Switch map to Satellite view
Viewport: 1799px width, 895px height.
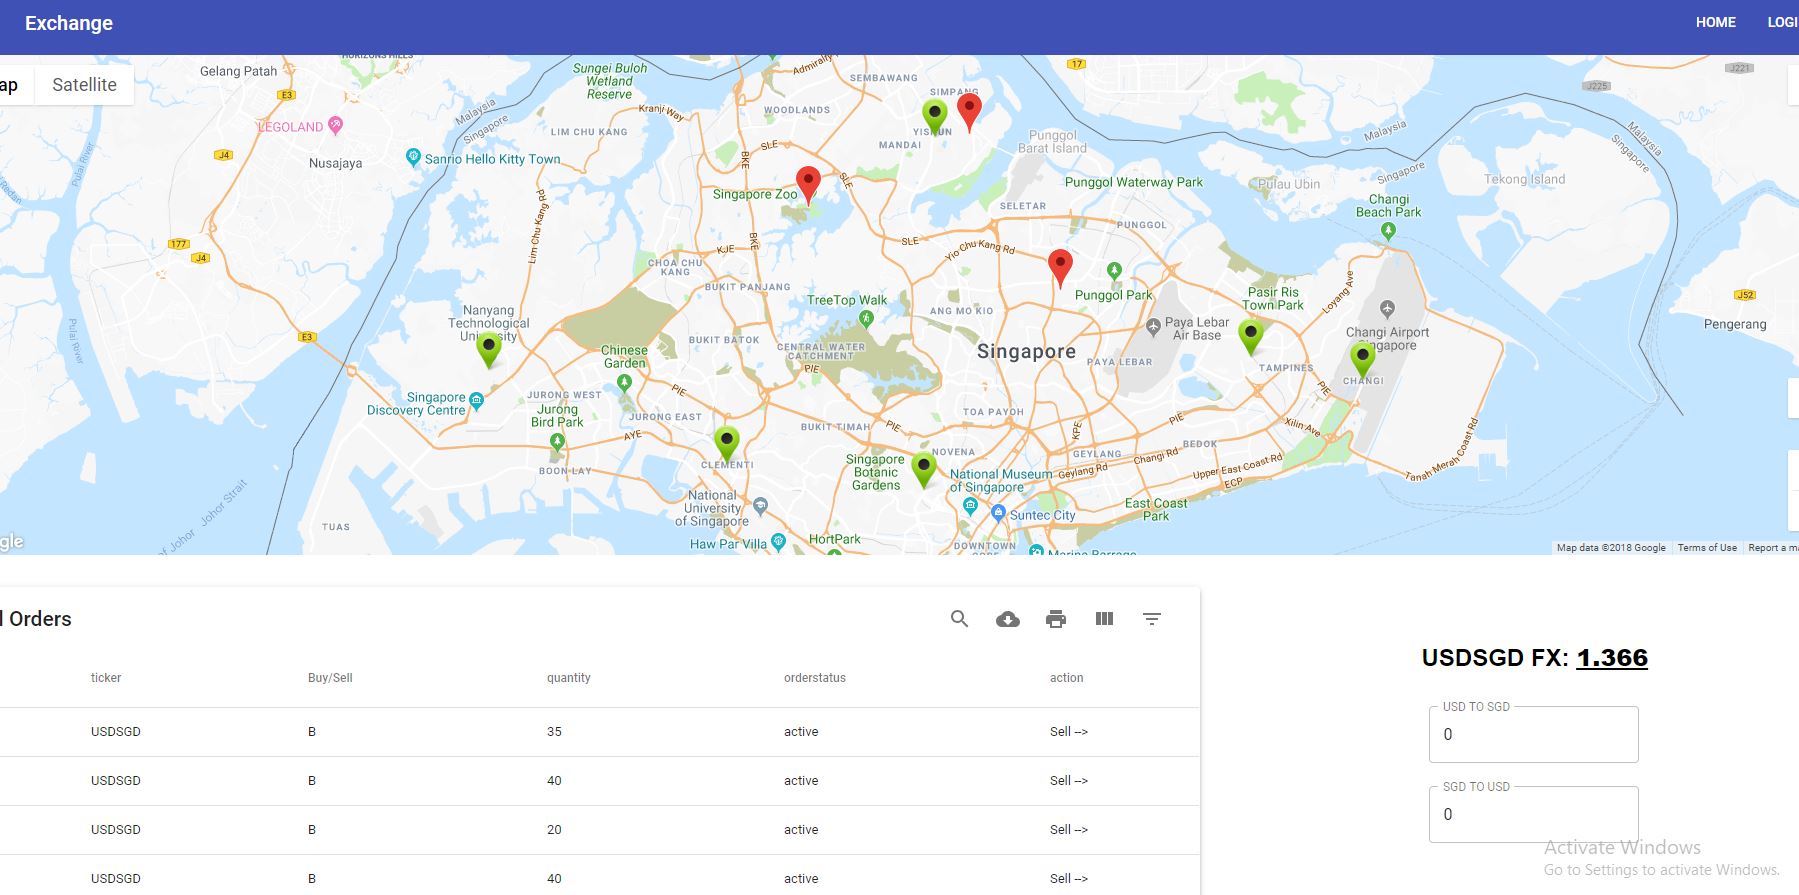(84, 85)
